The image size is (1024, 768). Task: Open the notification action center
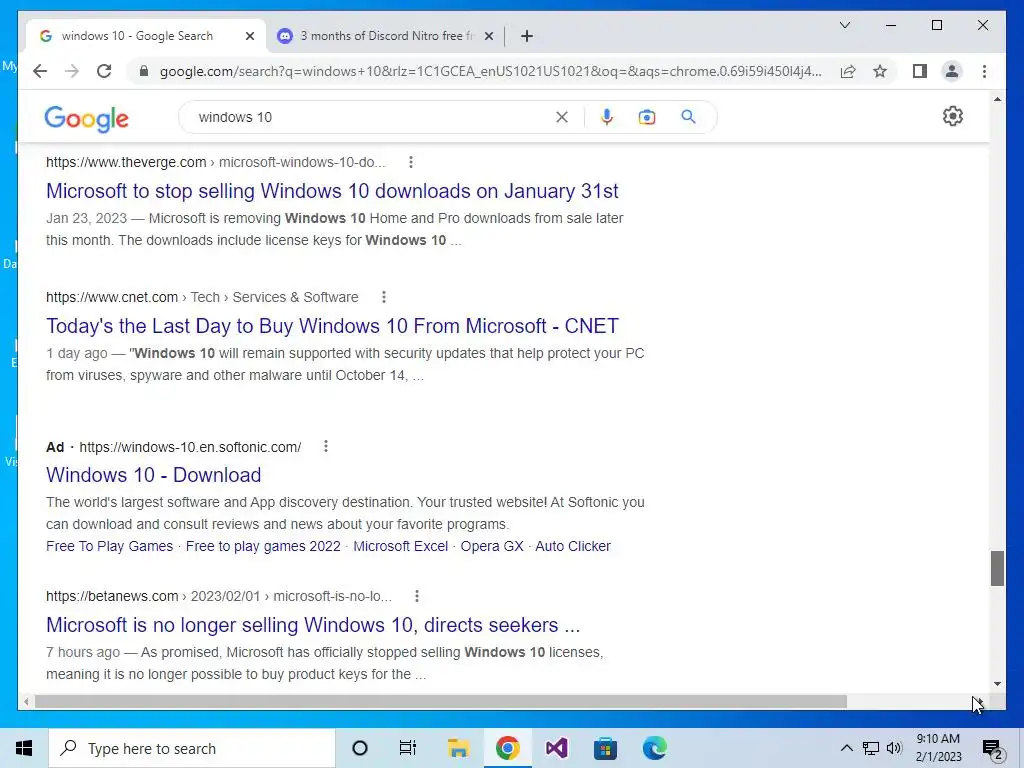pos(993,748)
